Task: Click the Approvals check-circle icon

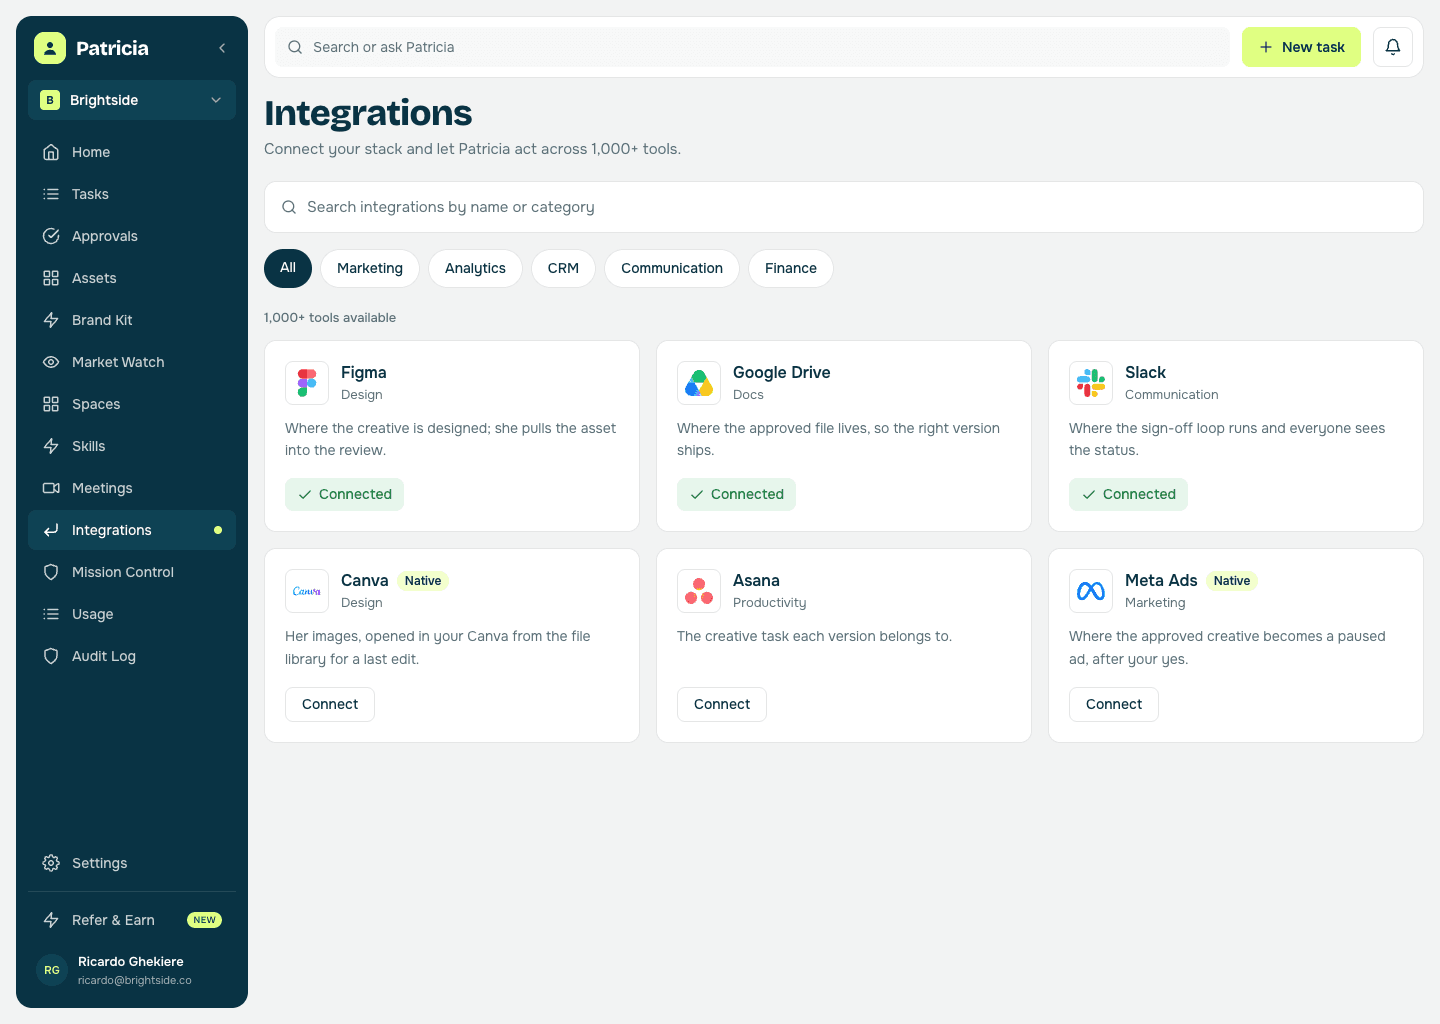Action: (x=51, y=236)
